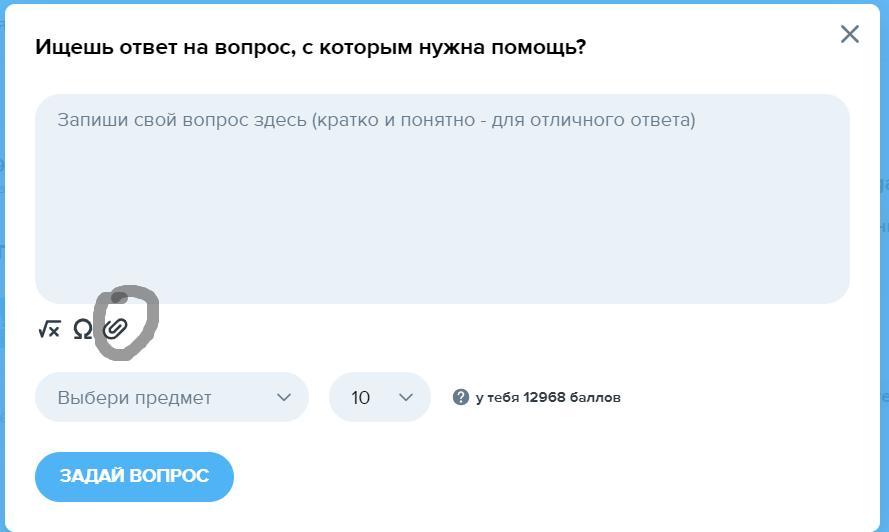Click the arrow beside the value 10

coord(406,397)
